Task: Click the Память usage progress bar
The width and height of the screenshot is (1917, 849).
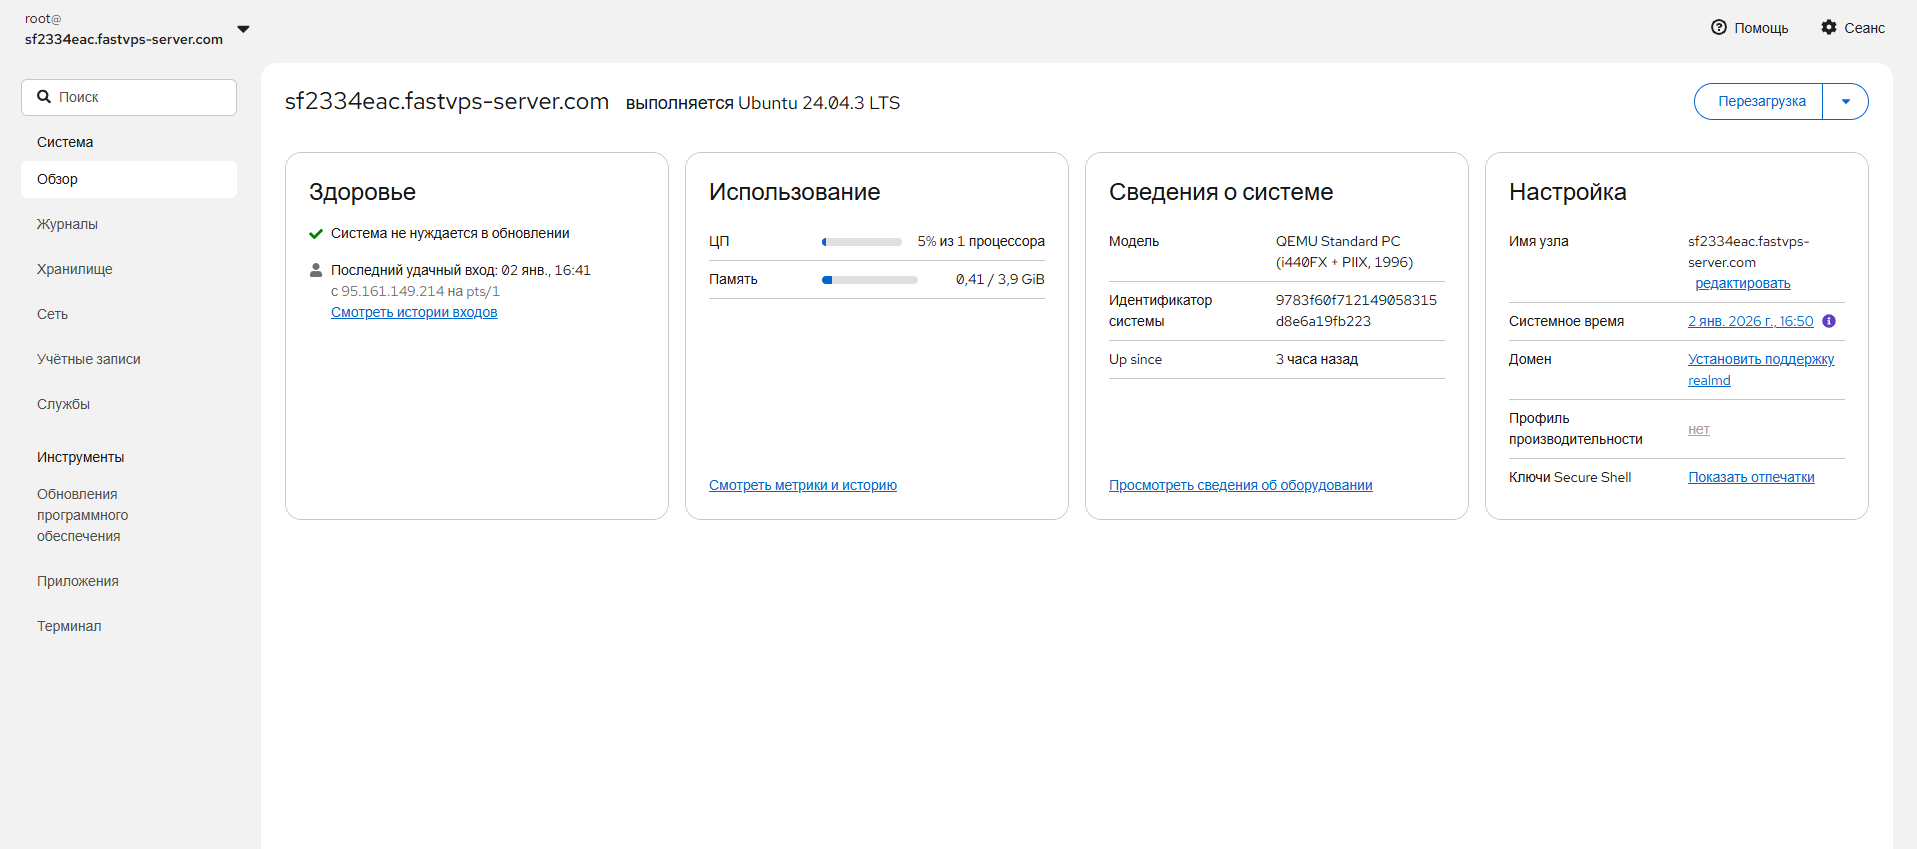Action: coord(870,280)
